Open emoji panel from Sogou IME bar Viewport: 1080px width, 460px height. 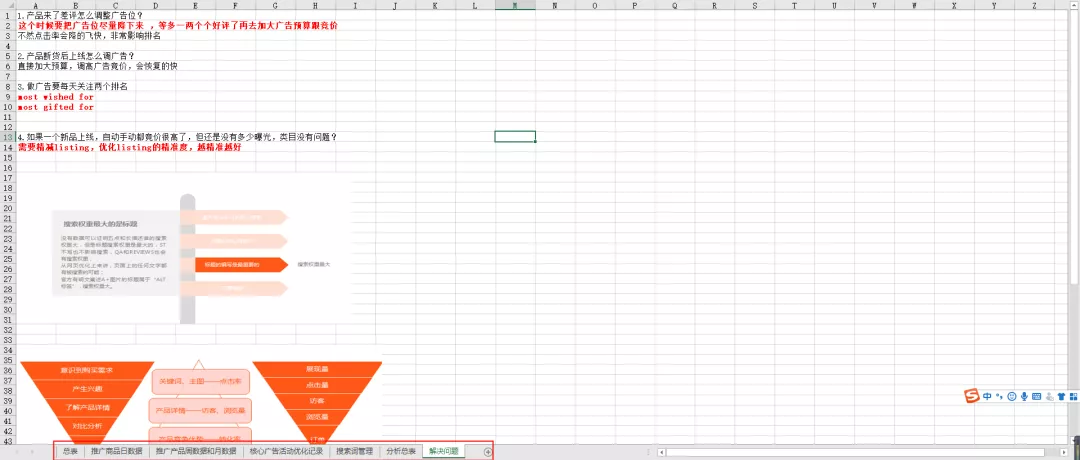pyautogui.click(x=1012, y=397)
